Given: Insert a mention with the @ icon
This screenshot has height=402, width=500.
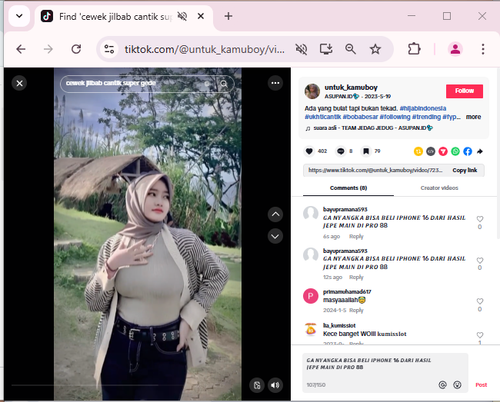Looking at the screenshot, I should pyautogui.click(x=442, y=385).
